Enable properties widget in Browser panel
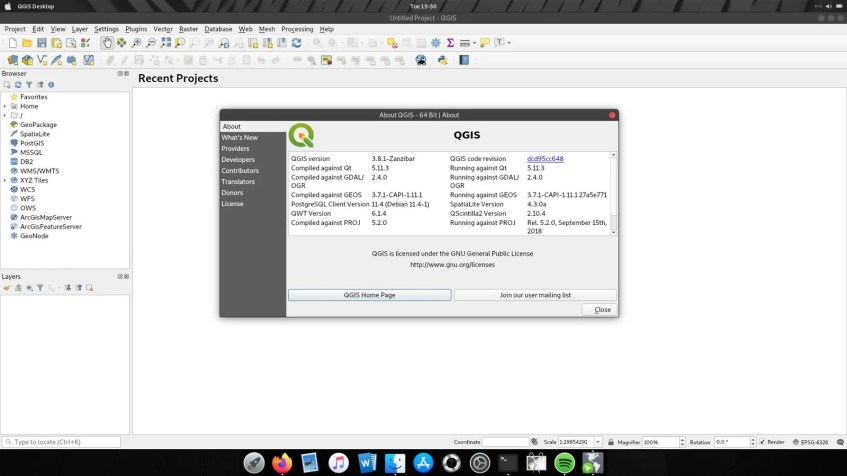The image size is (847, 476). tap(51, 85)
